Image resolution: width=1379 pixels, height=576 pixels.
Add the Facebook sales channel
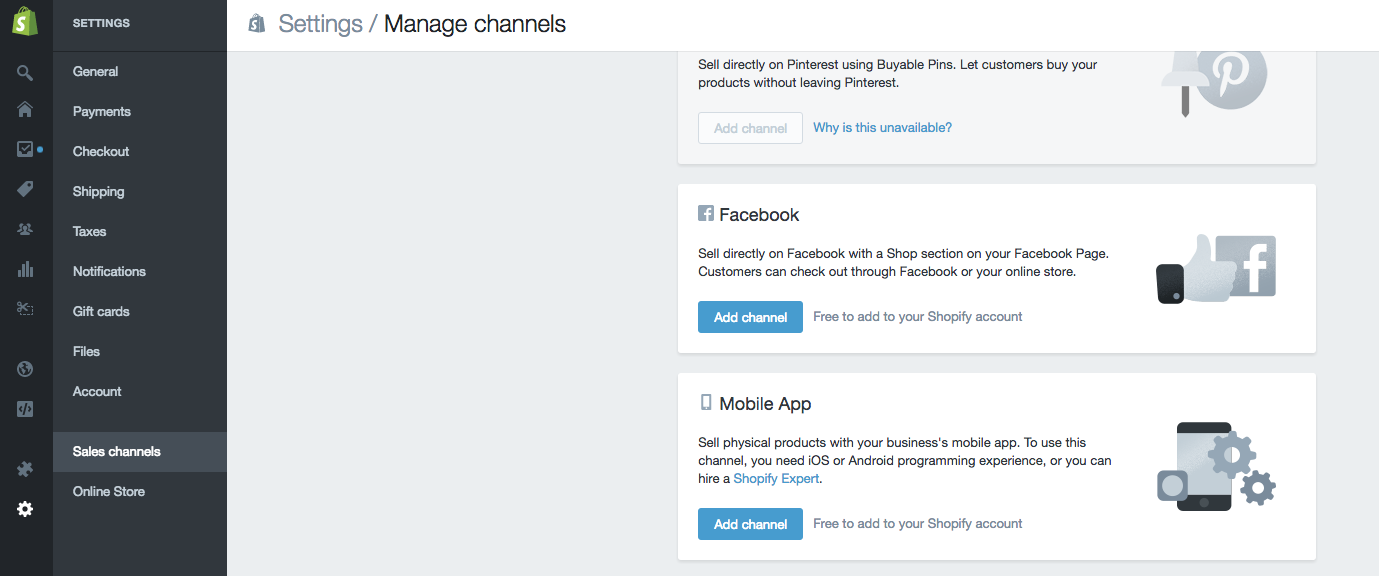[x=750, y=317]
